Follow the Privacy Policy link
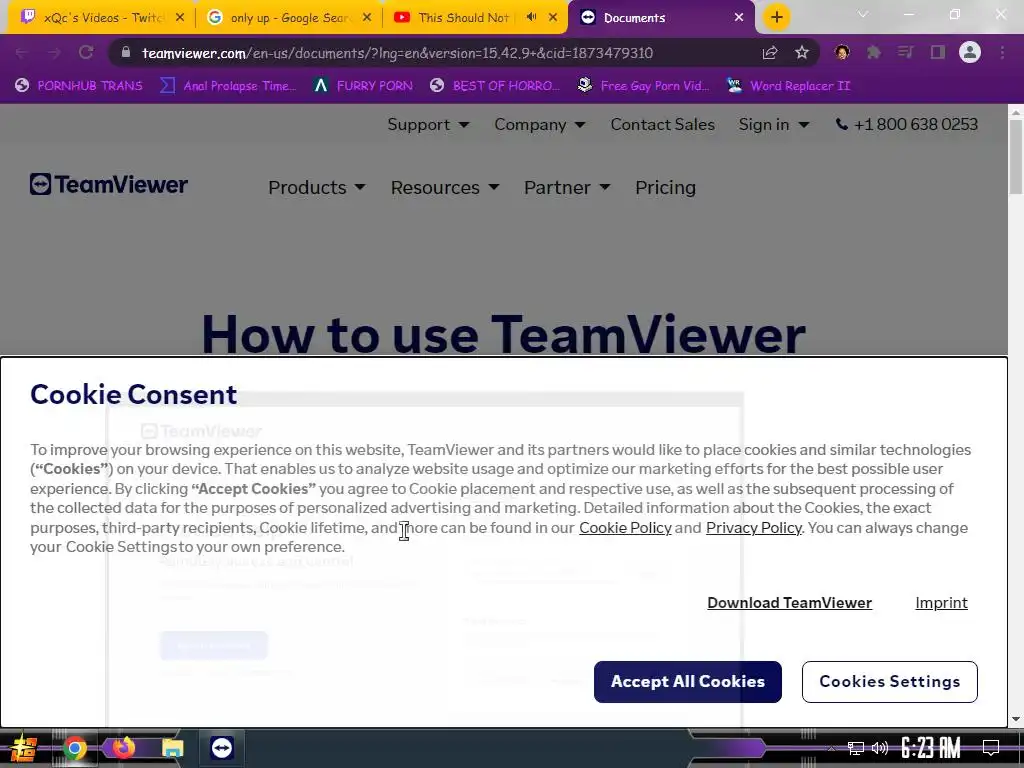Viewport: 1024px width, 768px height. tap(754, 528)
